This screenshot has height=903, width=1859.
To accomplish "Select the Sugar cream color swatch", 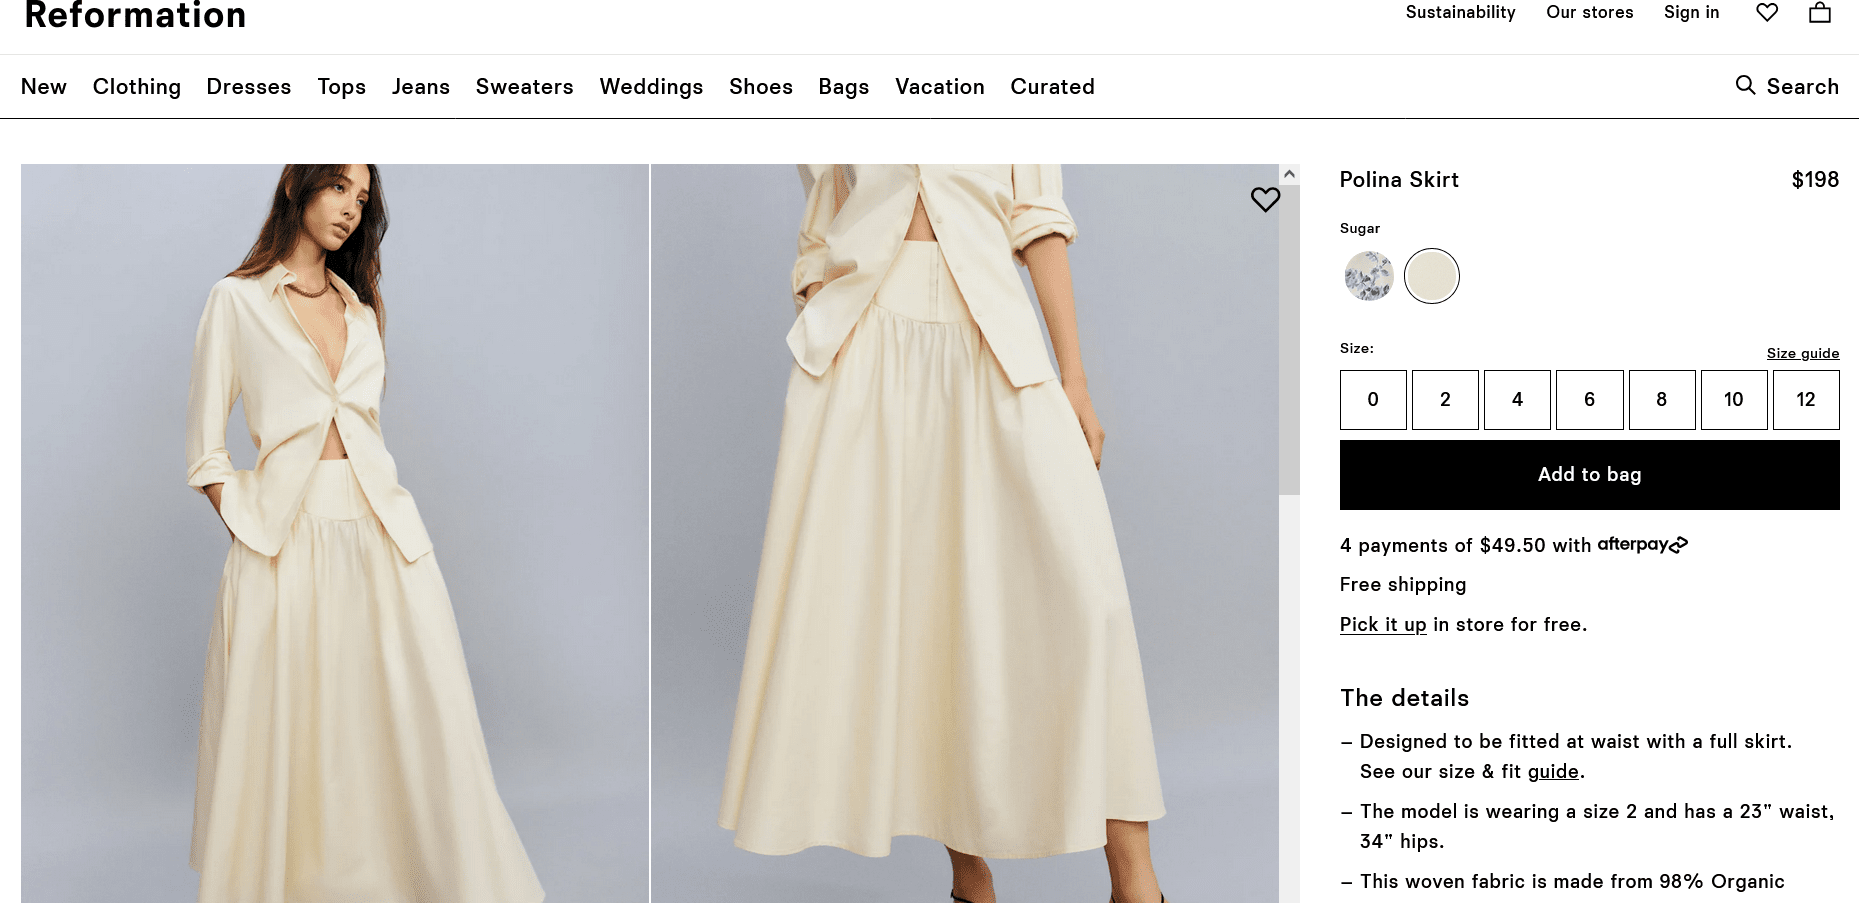I will pos(1431,276).
